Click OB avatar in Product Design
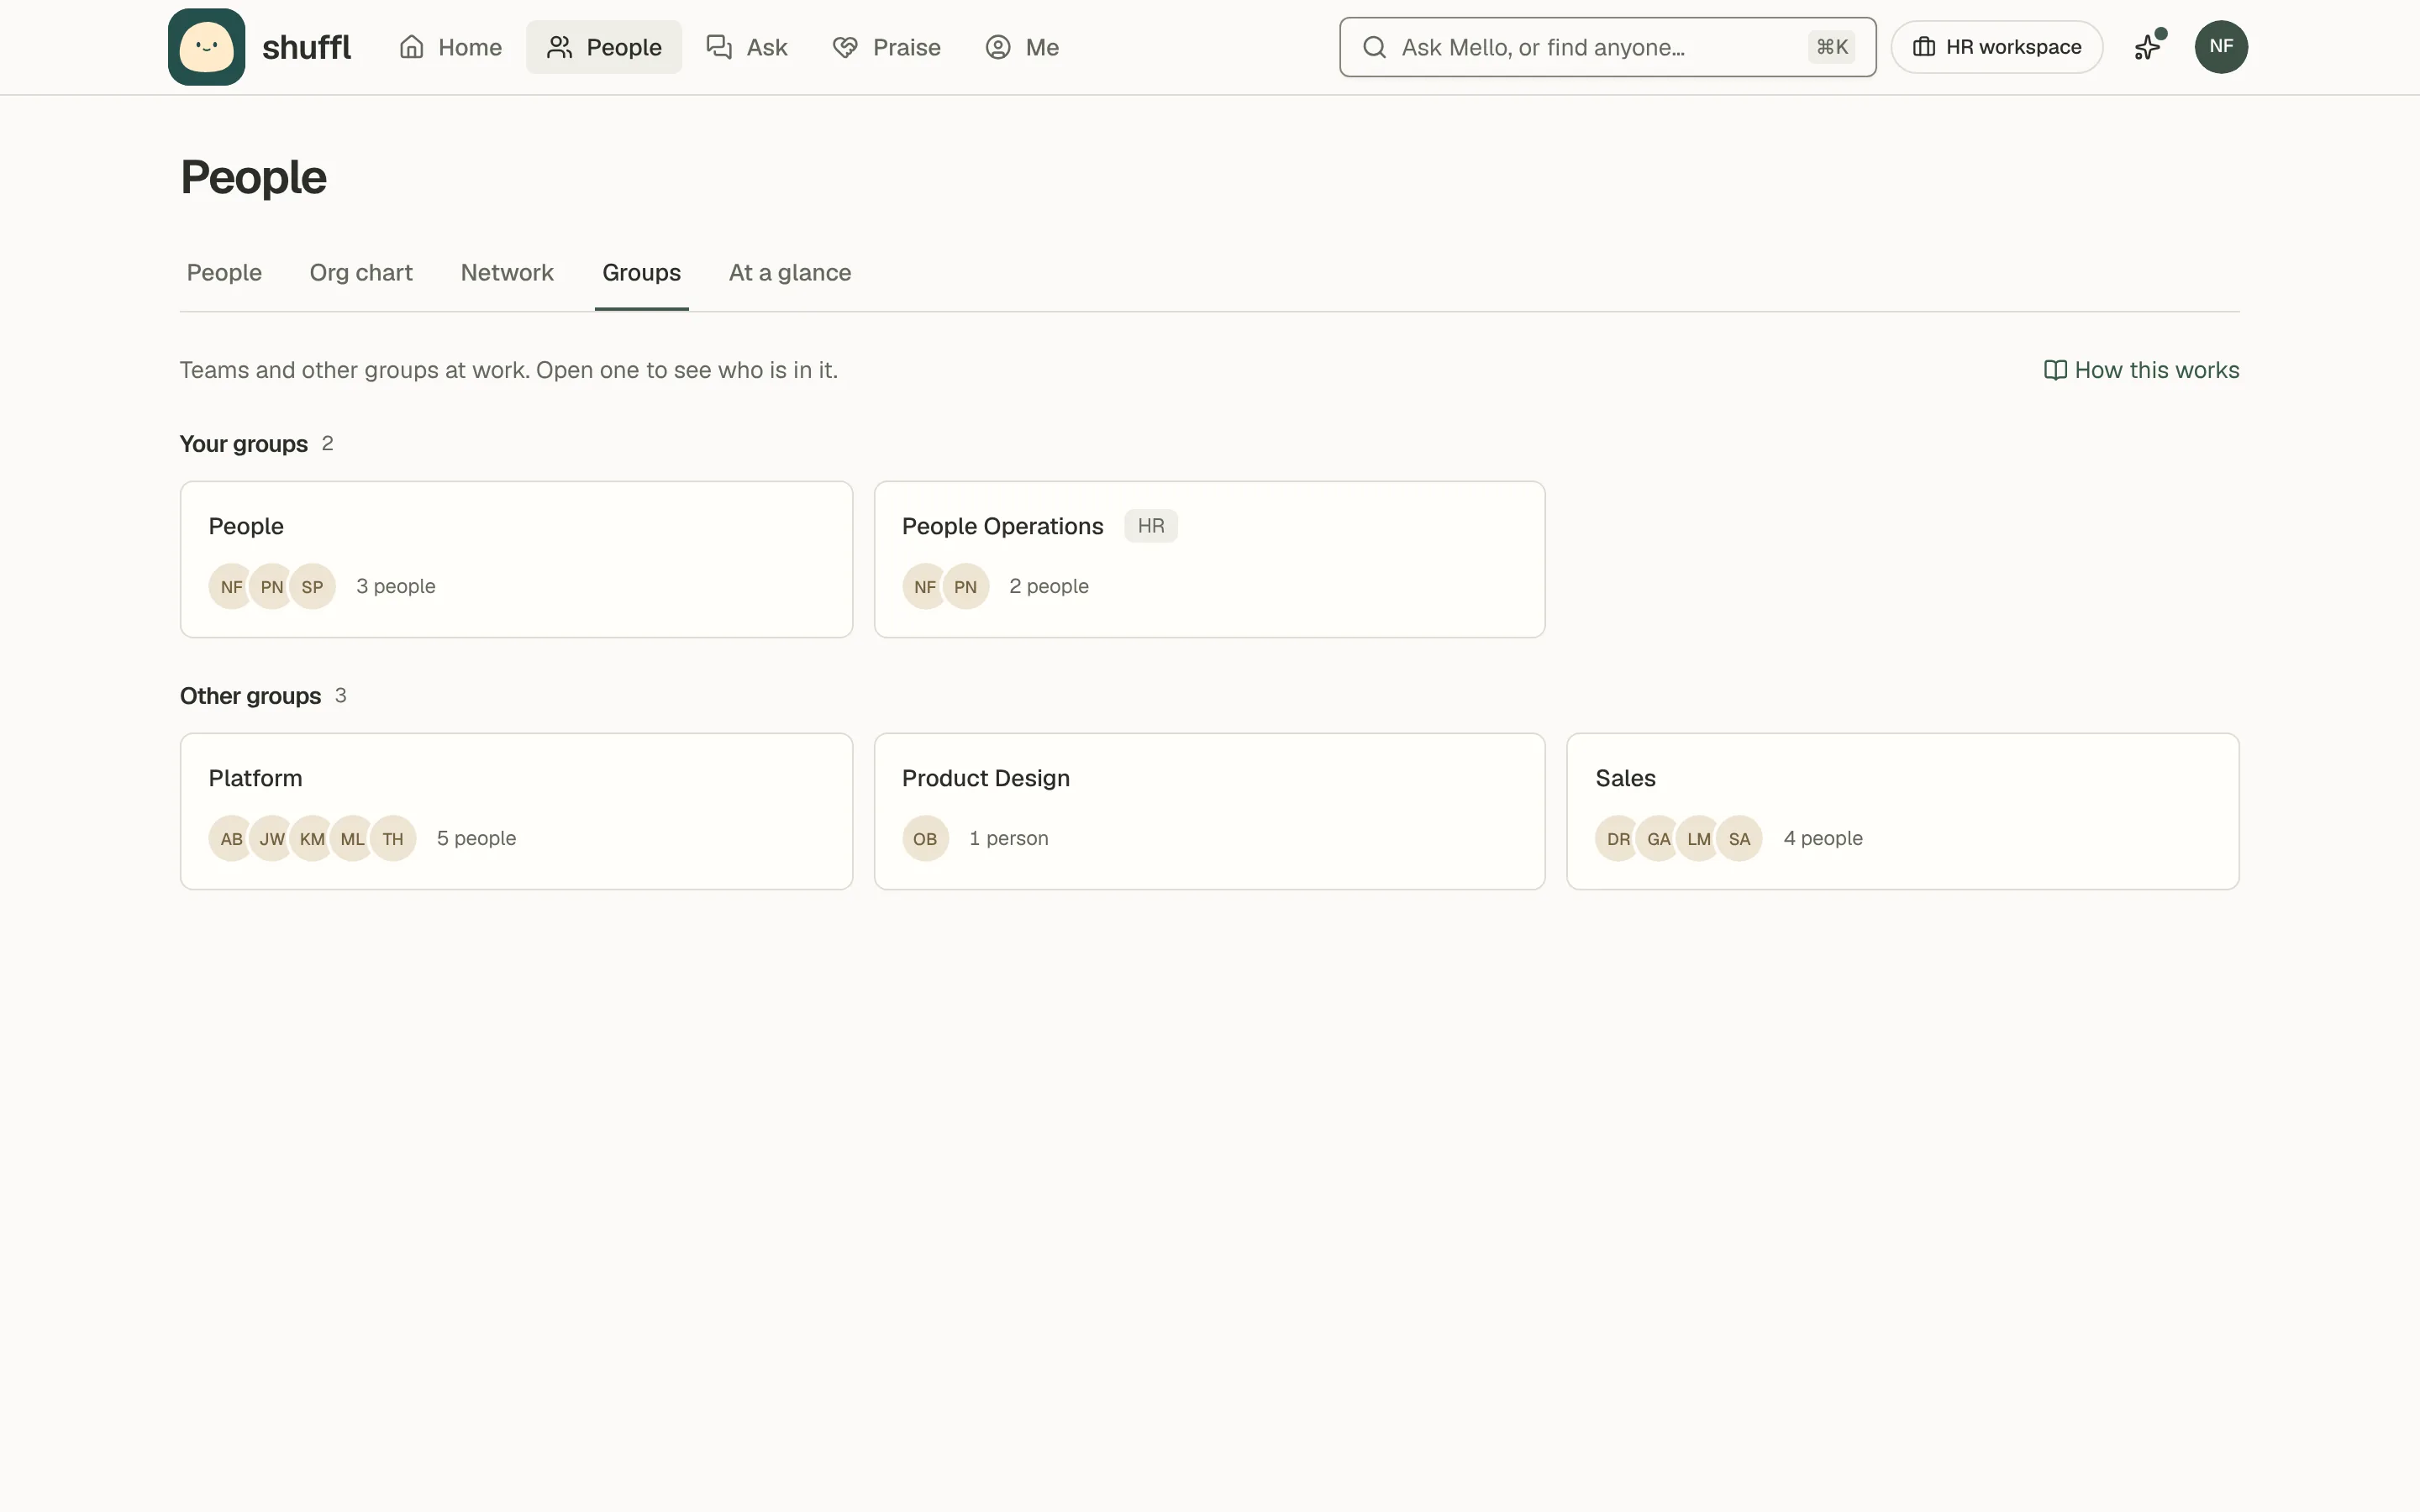 click(x=925, y=839)
